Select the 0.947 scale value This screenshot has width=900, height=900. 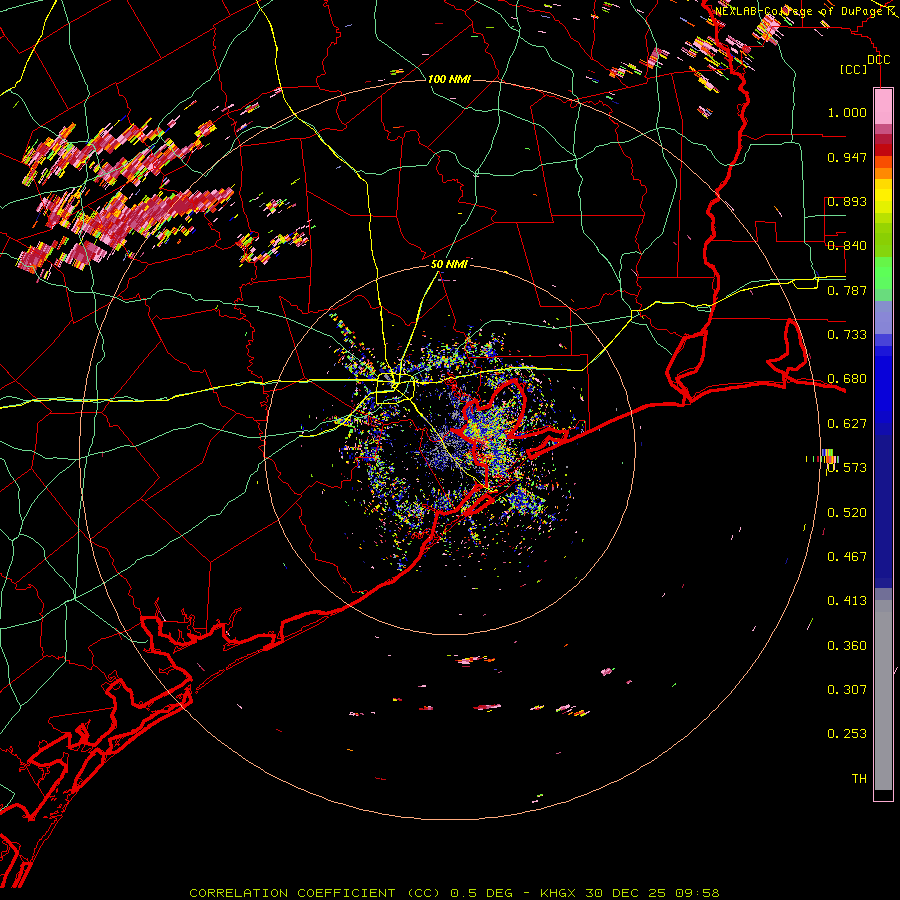click(x=847, y=157)
